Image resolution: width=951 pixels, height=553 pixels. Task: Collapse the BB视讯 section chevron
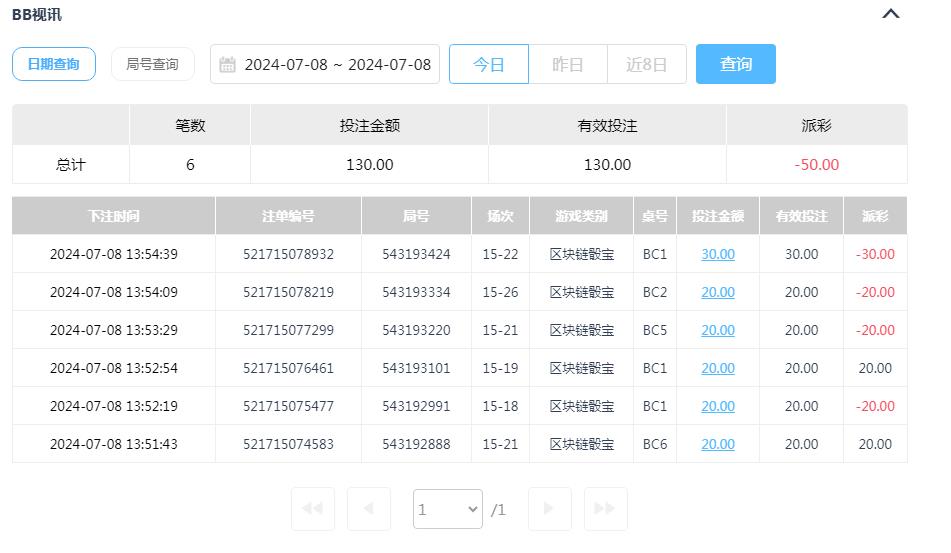[x=890, y=14]
